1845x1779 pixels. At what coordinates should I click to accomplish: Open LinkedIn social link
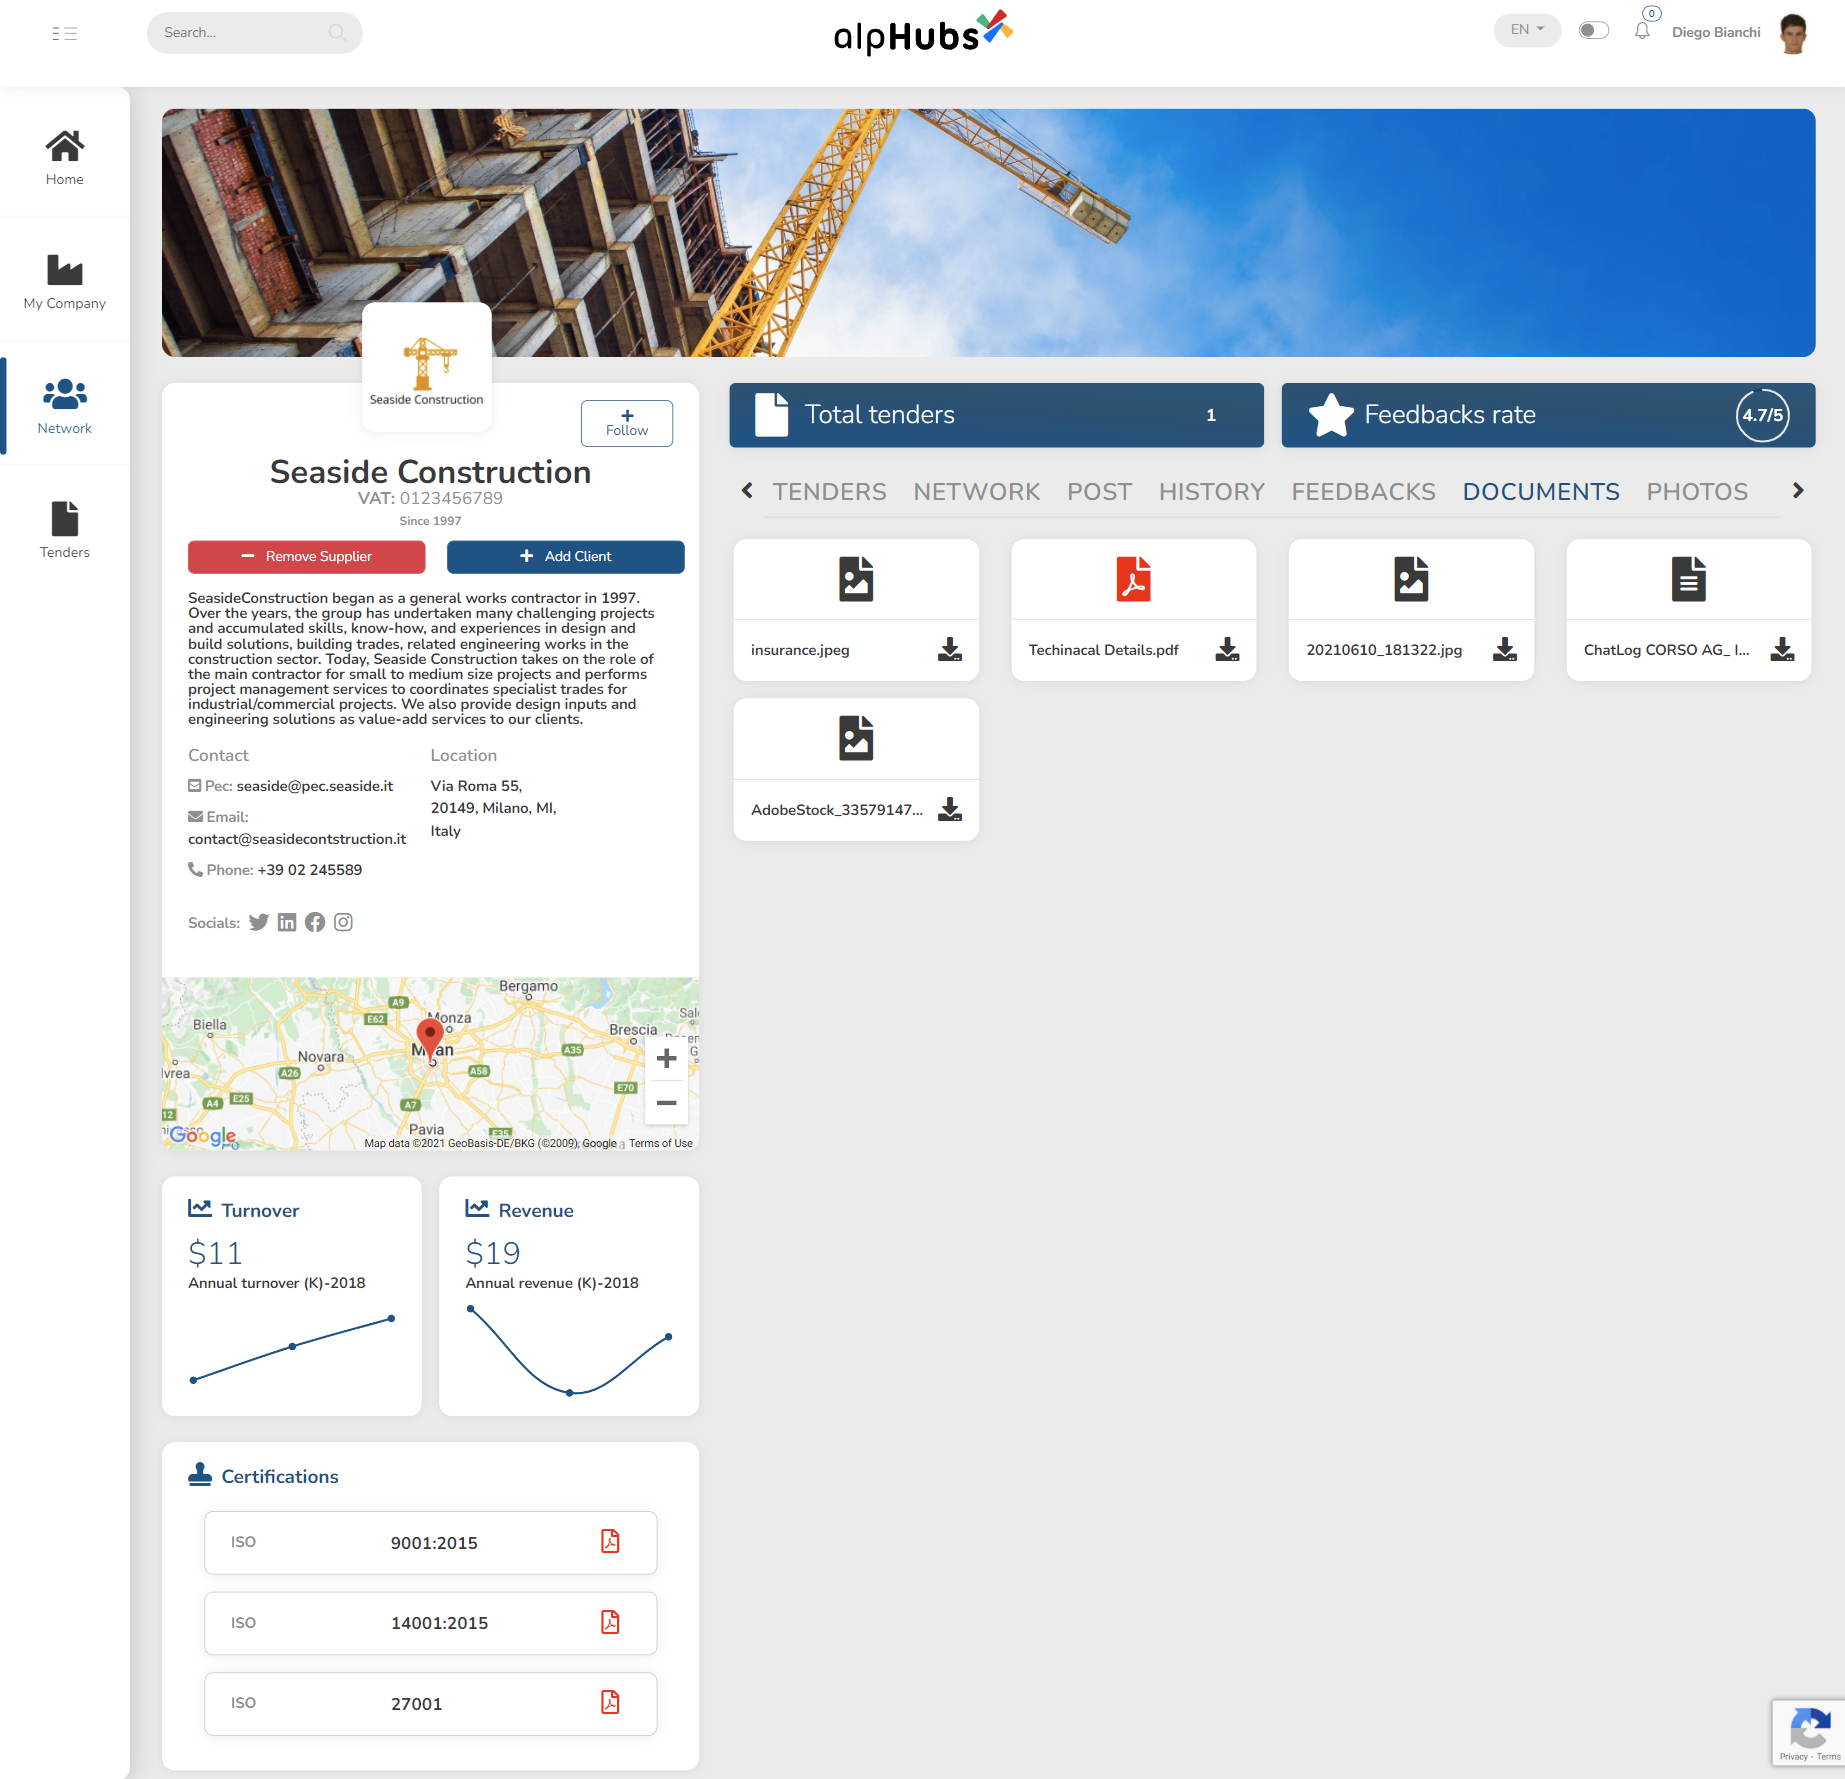click(287, 922)
